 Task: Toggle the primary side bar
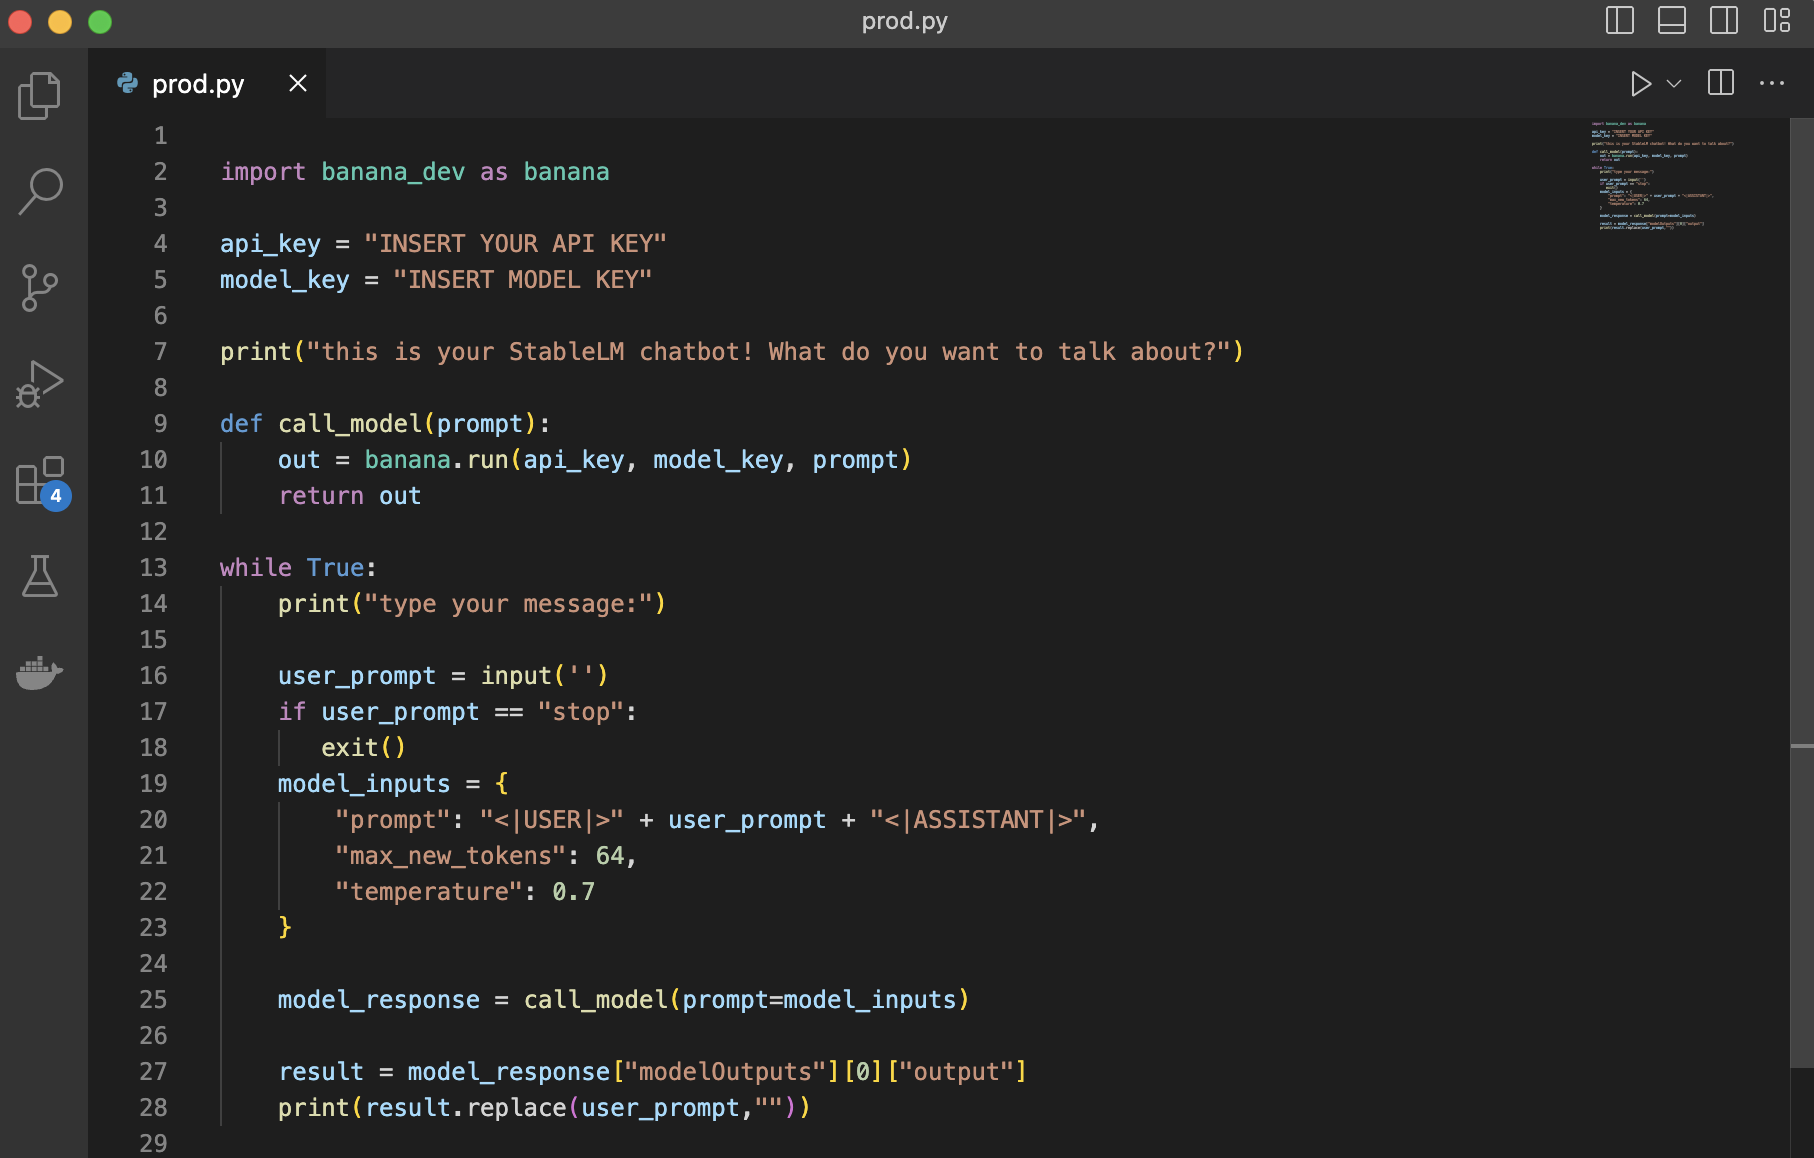(1619, 21)
